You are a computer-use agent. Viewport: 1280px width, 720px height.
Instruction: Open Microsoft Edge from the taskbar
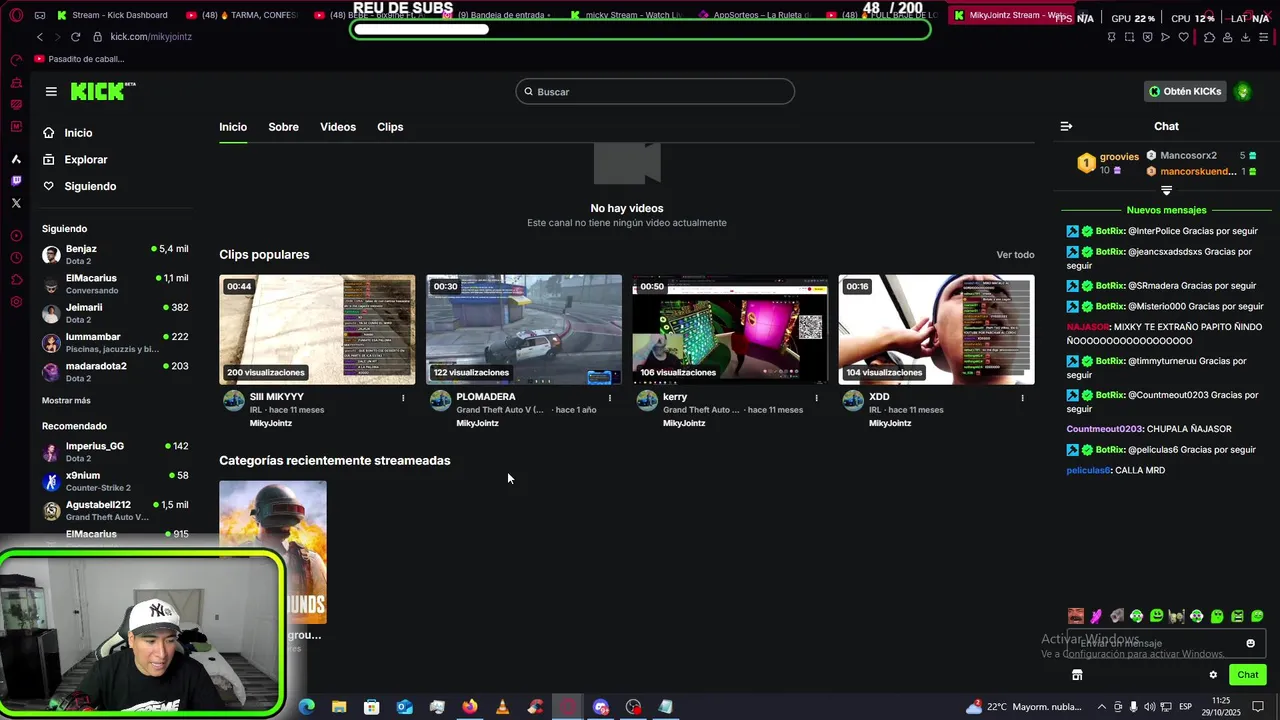(x=307, y=707)
